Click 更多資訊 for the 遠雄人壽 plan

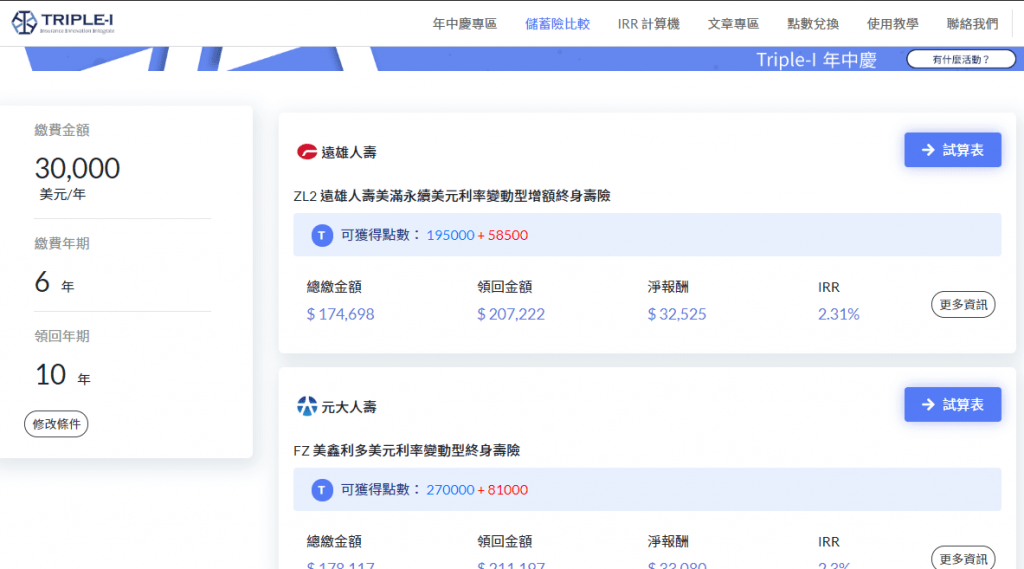click(x=963, y=304)
